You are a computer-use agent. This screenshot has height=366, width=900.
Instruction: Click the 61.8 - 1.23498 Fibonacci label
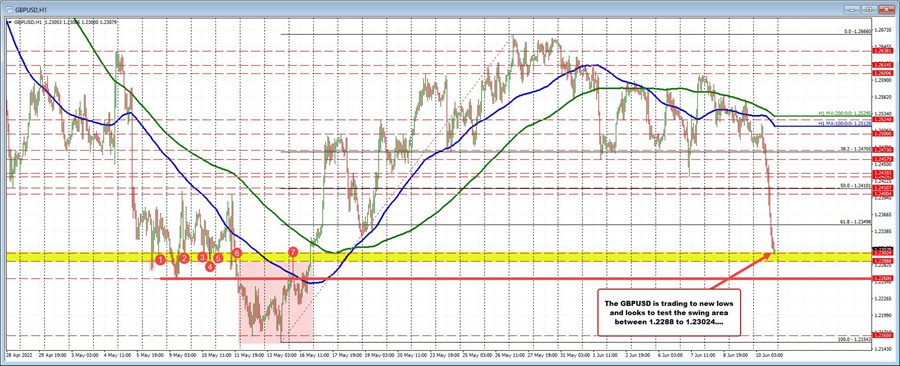click(x=856, y=221)
